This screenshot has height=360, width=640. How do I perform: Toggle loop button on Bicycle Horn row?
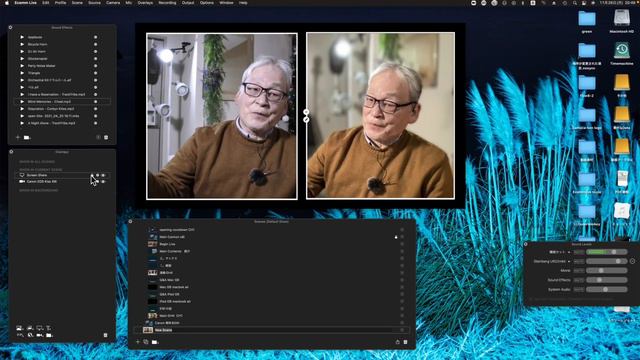coord(96,44)
